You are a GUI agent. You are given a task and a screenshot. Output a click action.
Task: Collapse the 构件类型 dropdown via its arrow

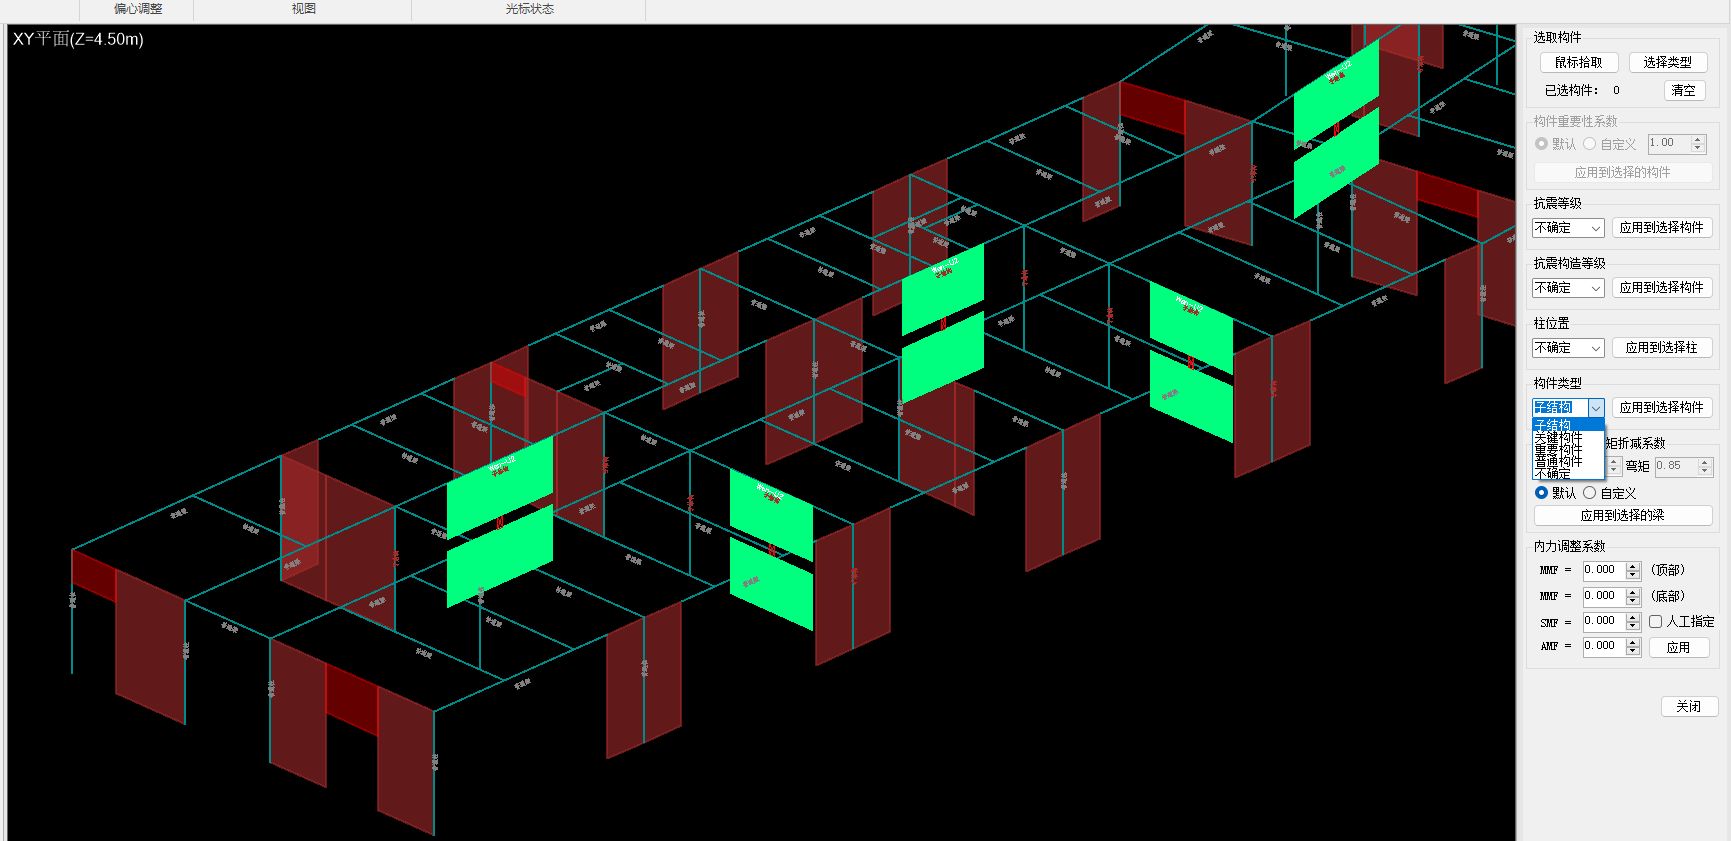[1596, 408]
